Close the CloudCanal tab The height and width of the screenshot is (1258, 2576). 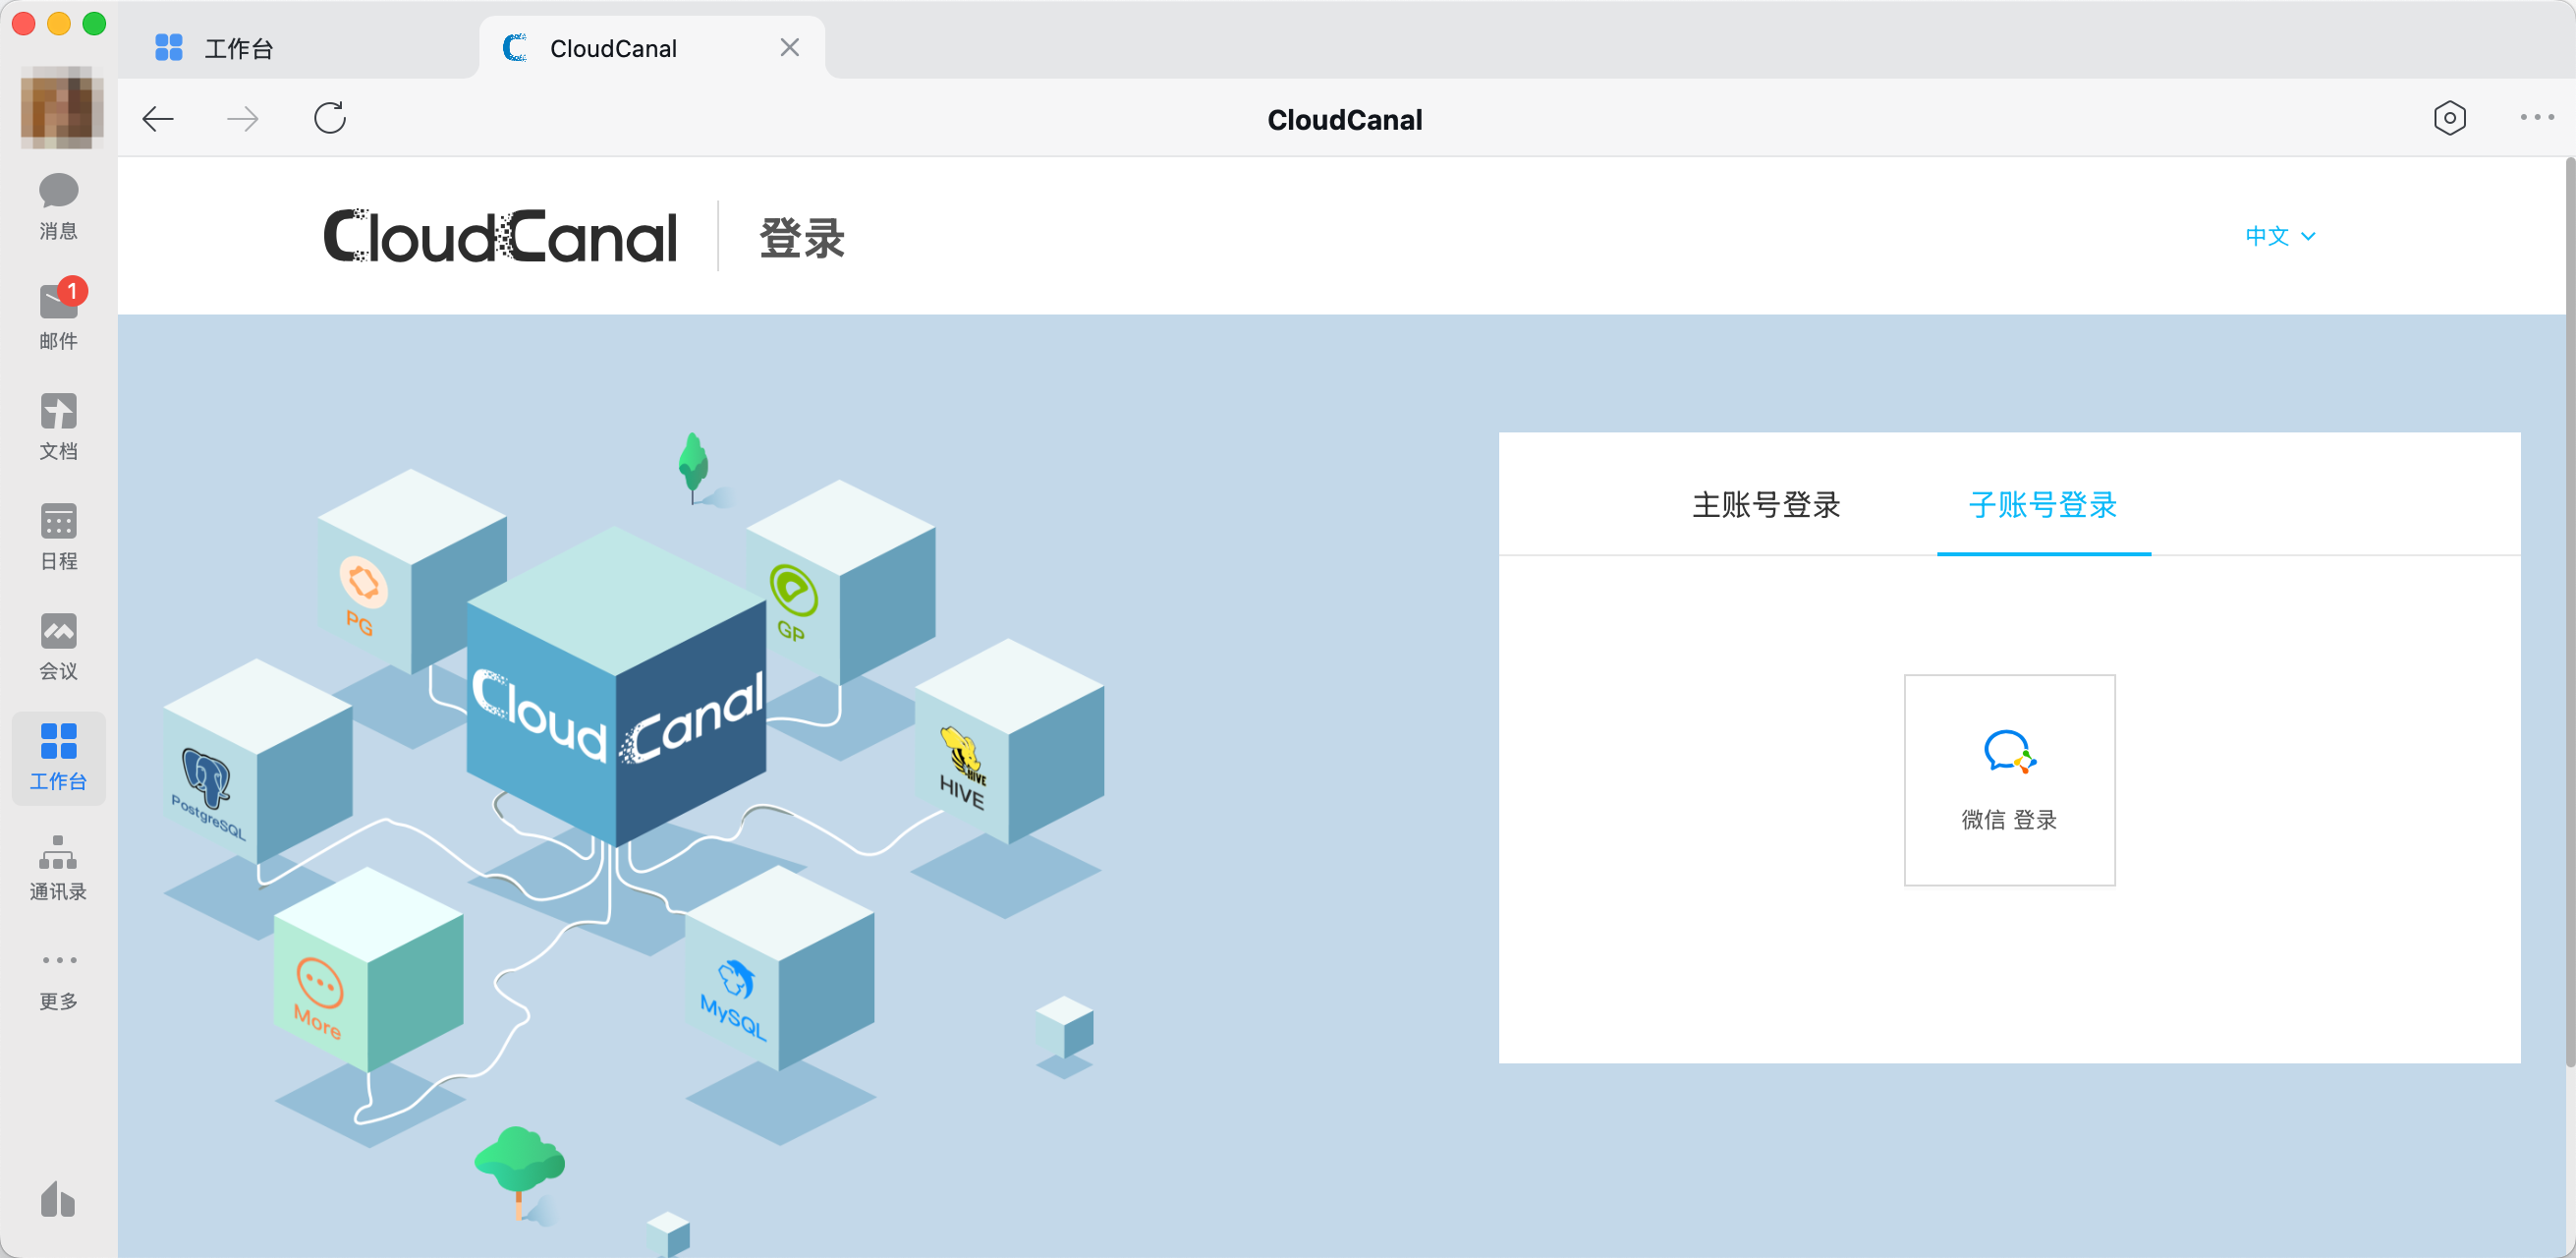click(789, 48)
